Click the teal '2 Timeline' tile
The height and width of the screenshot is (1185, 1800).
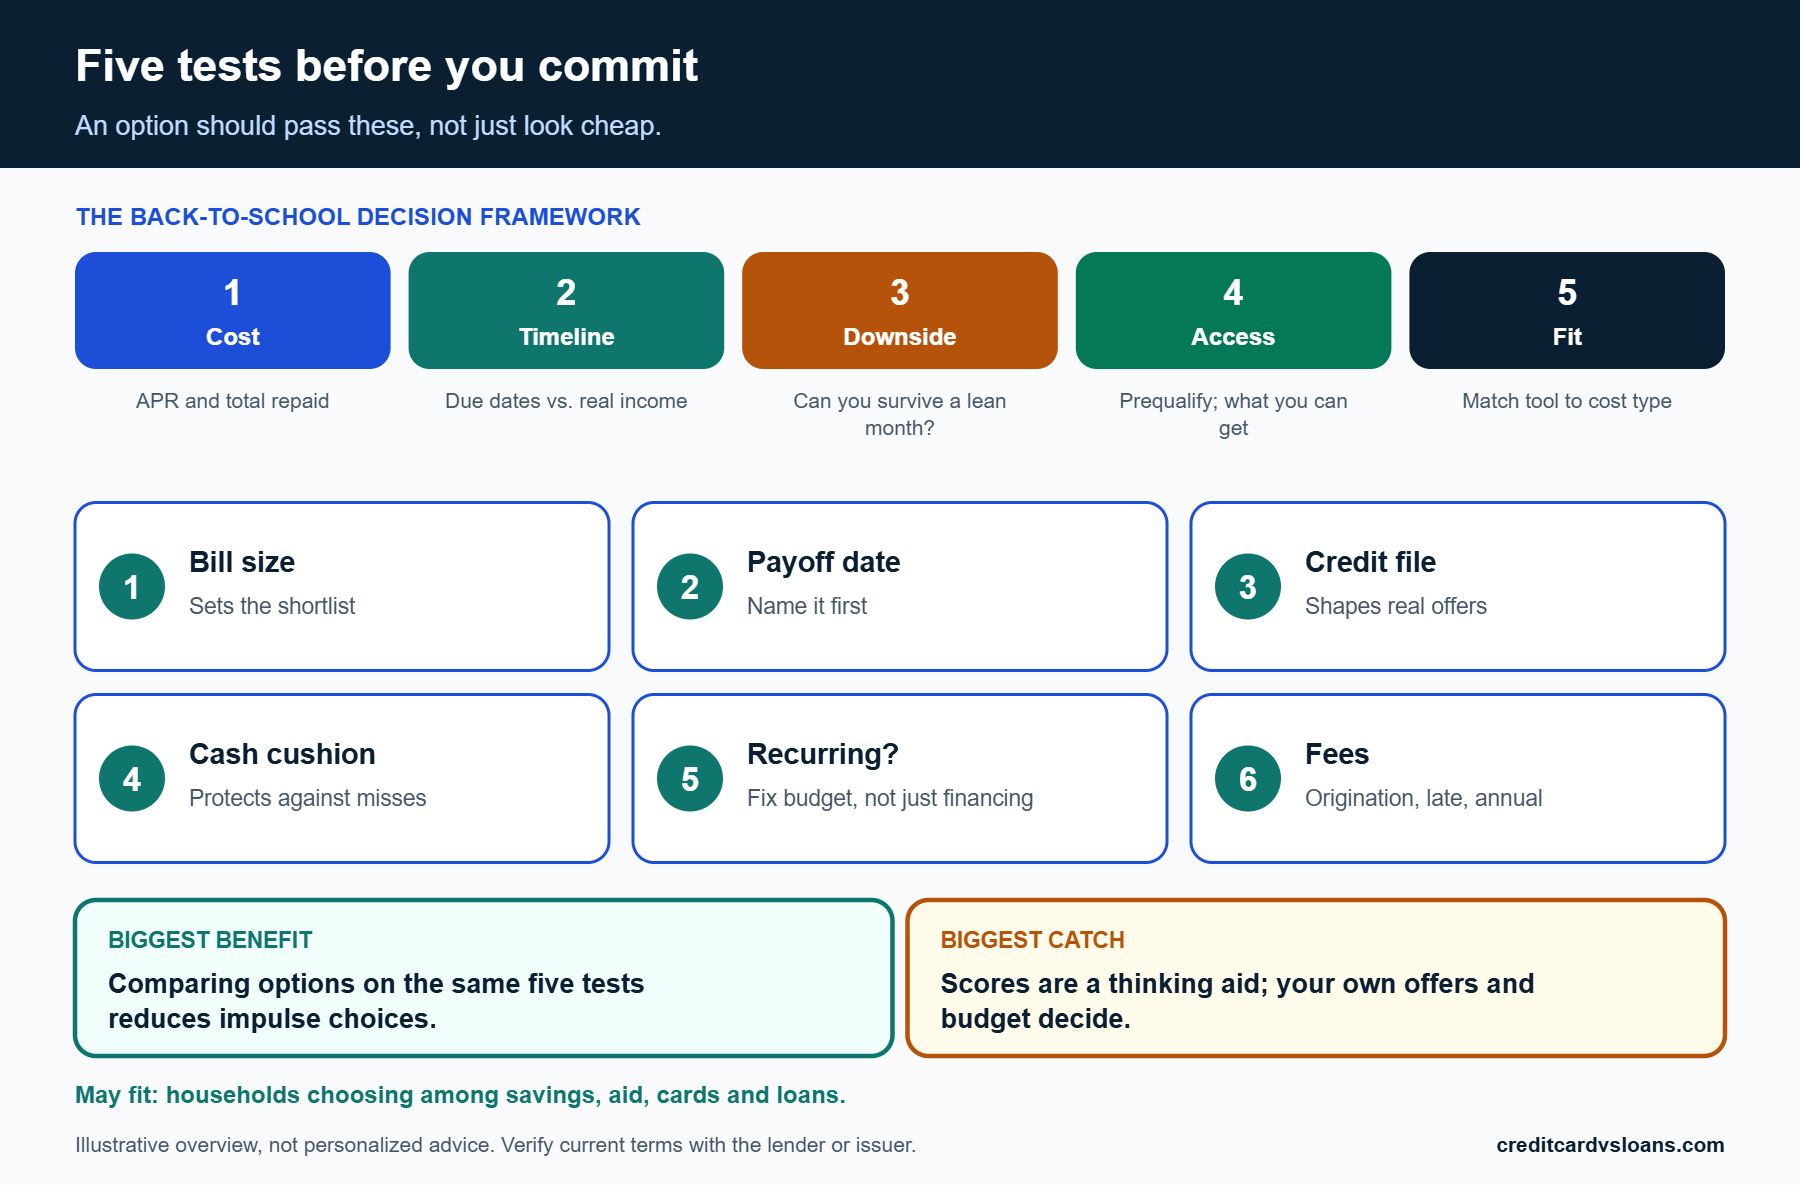pyautogui.click(x=566, y=310)
